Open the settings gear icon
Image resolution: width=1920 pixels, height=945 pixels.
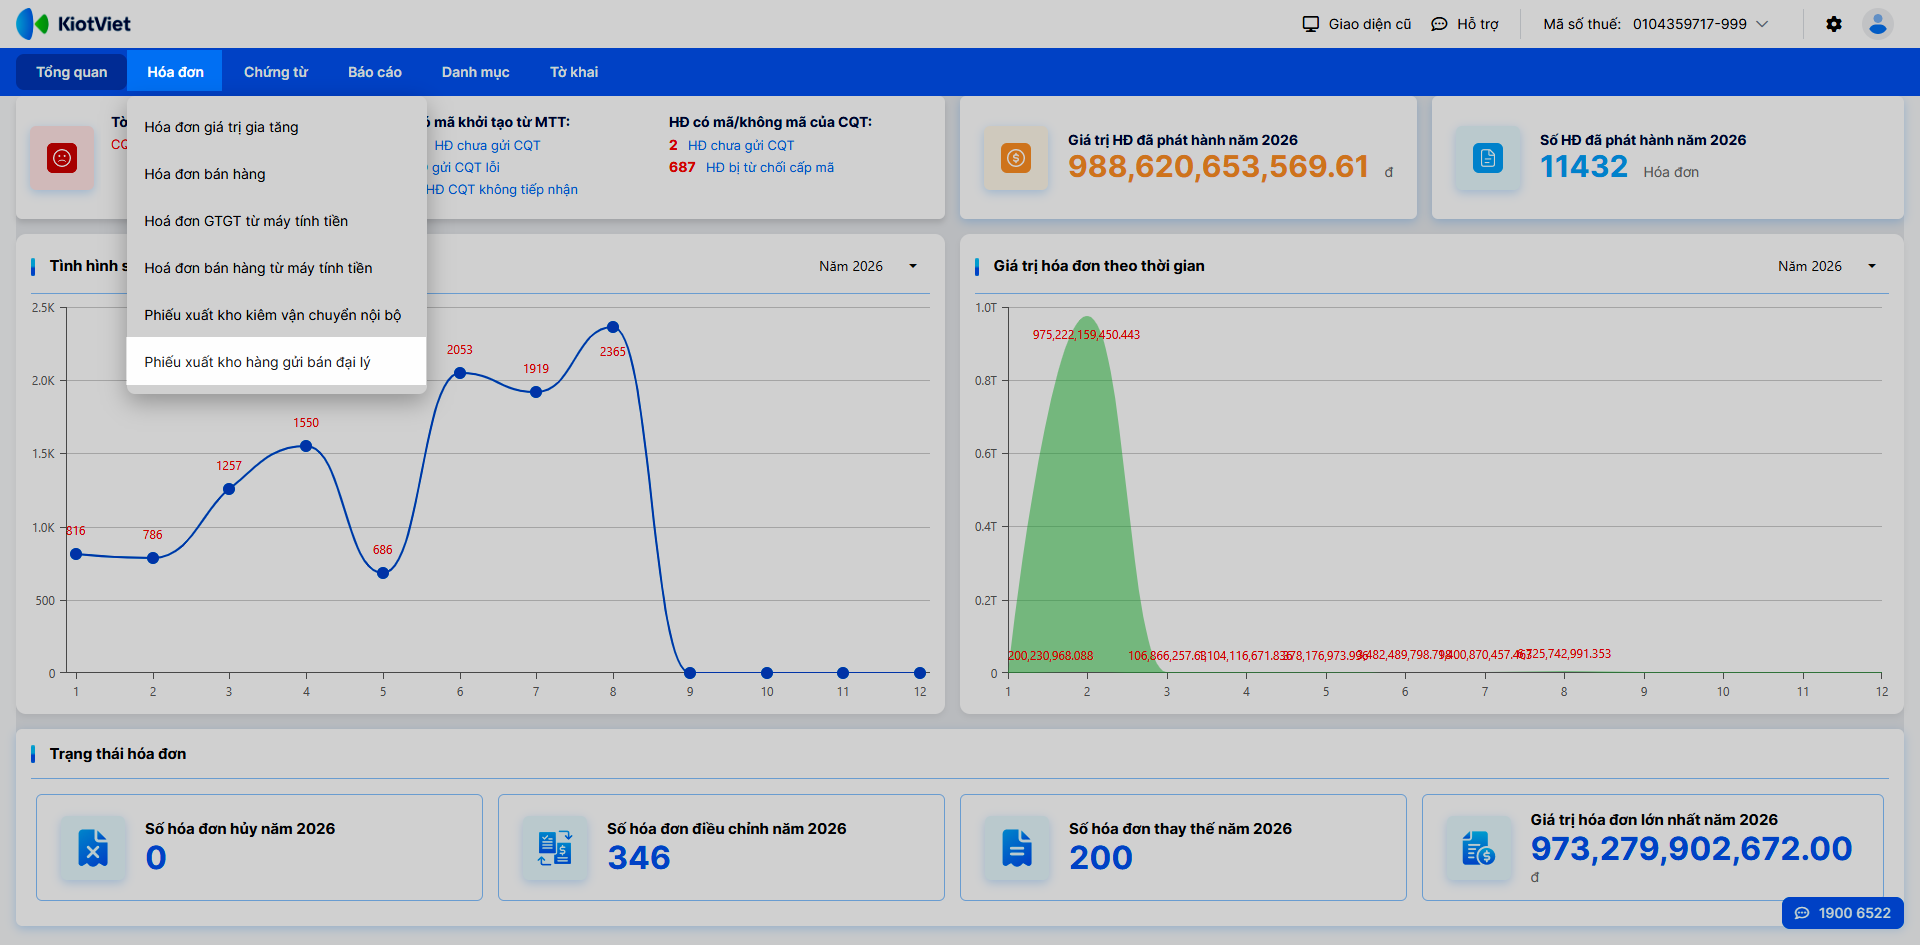click(x=1833, y=24)
